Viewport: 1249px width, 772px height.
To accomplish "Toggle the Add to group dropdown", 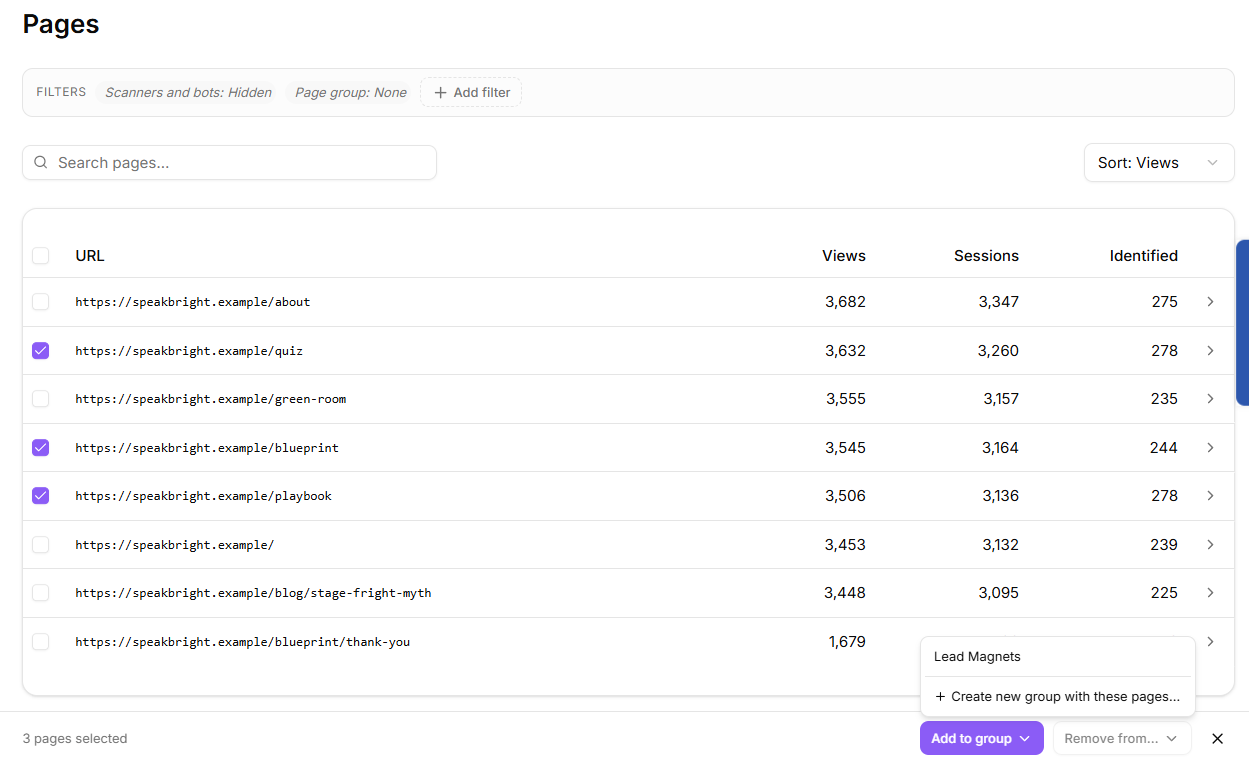I will (981, 739).
